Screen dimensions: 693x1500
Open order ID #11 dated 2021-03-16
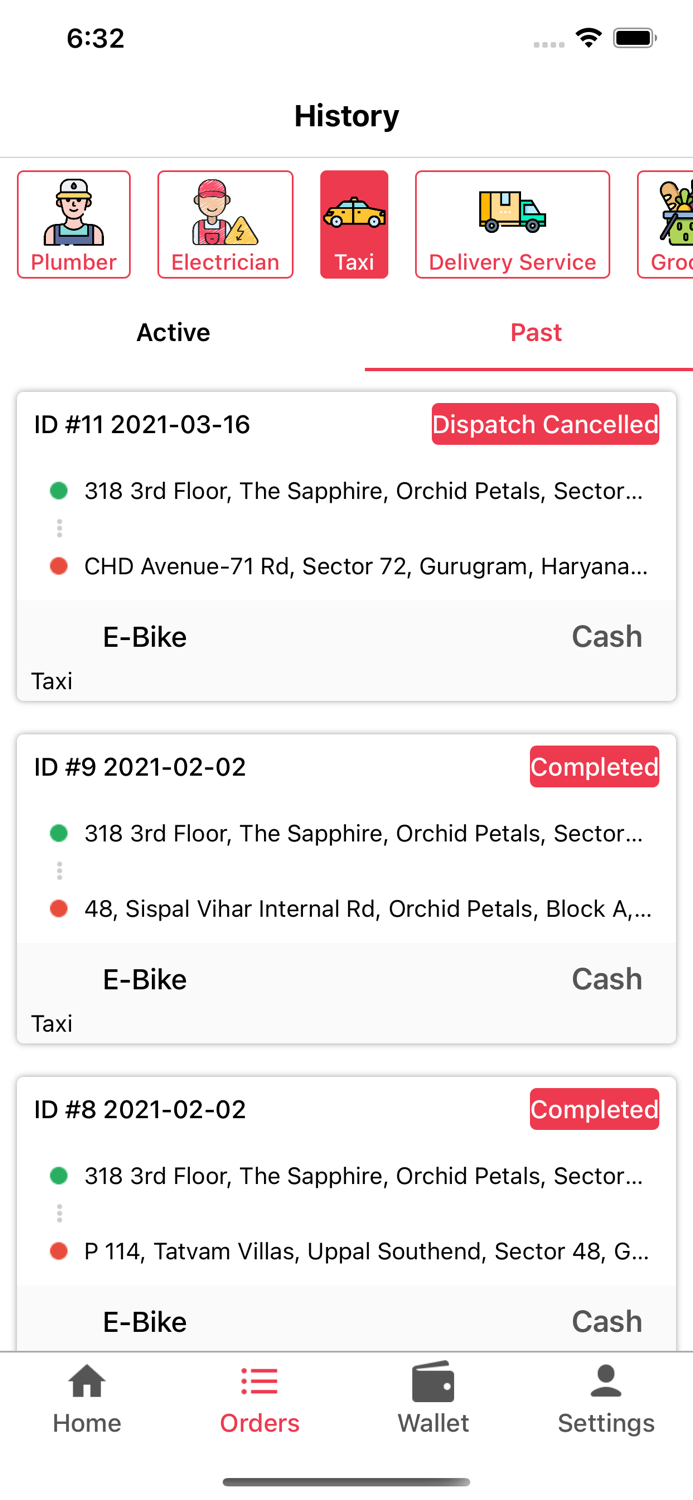click(142, 425)
